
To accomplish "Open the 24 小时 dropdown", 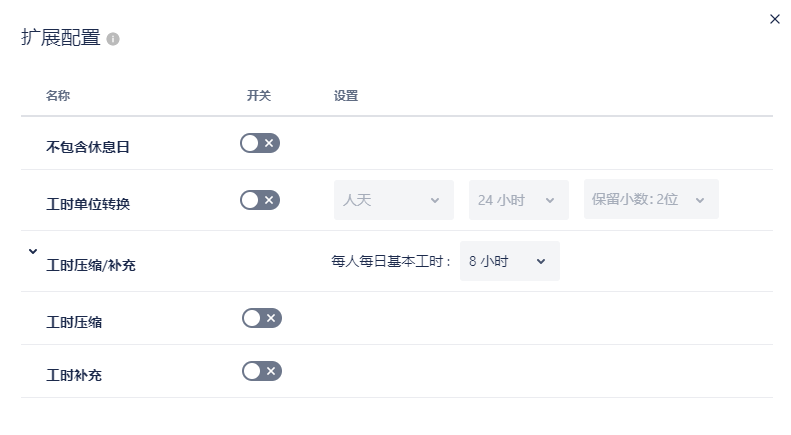I will coord(518,200).
